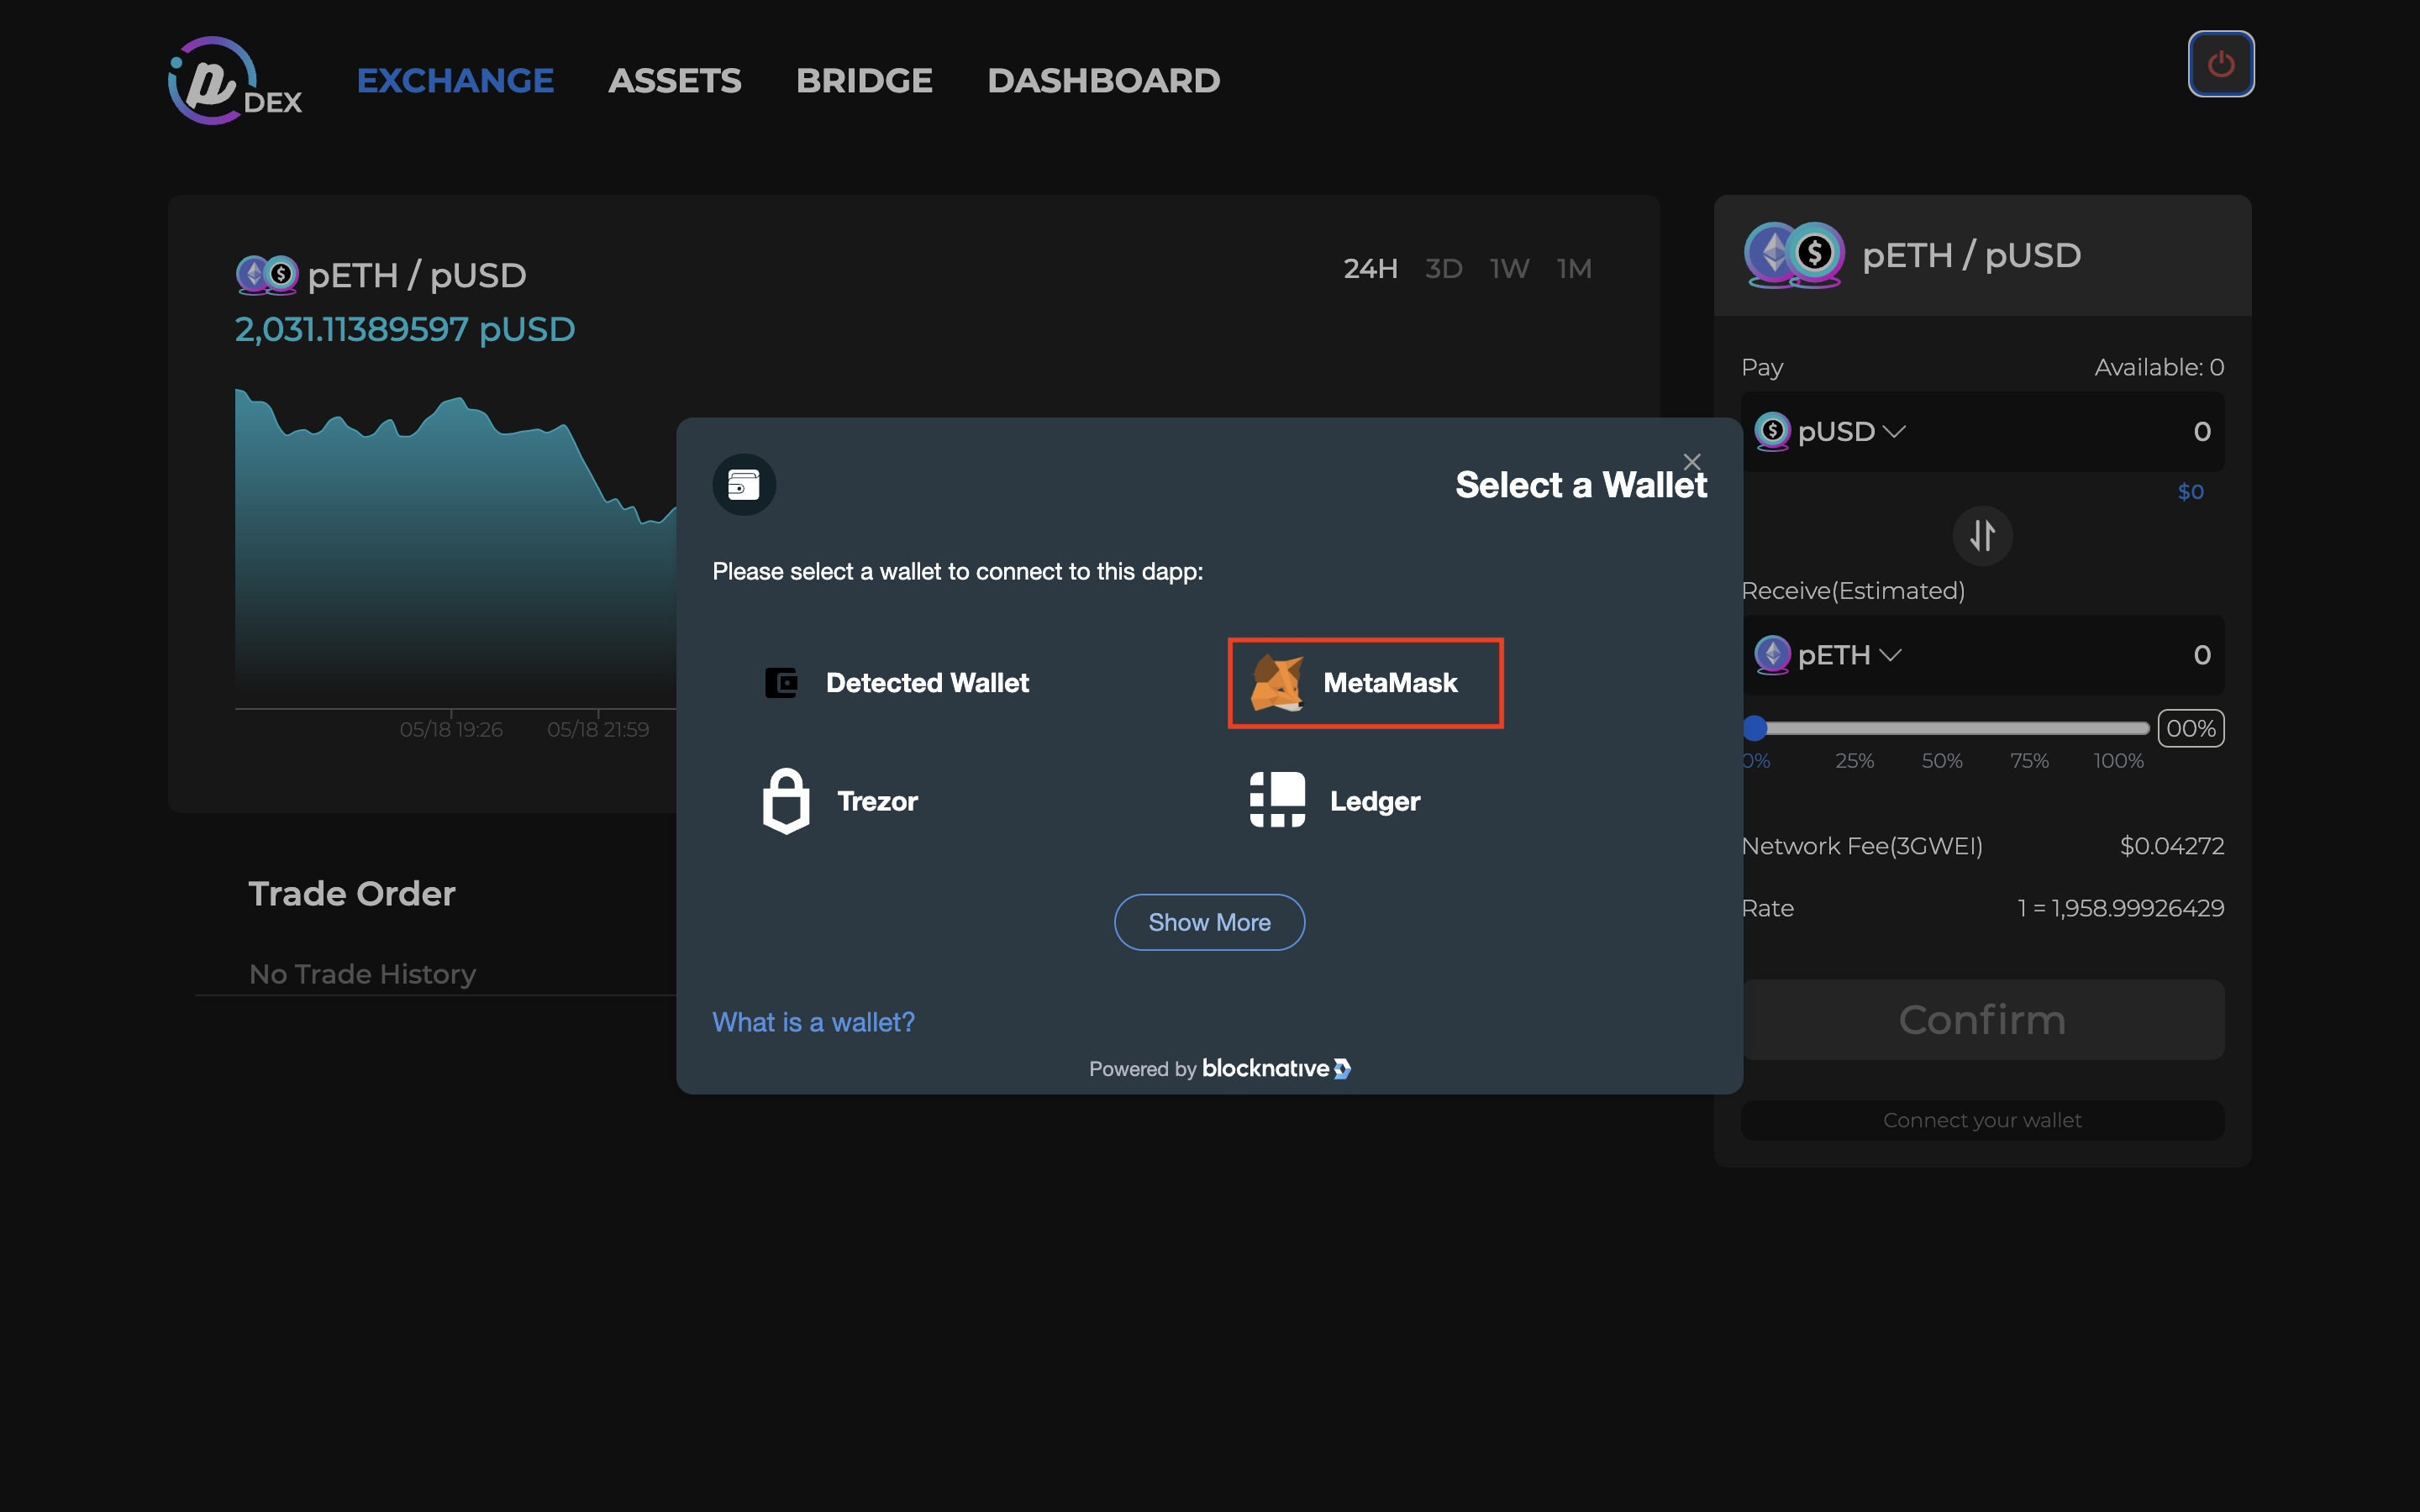Select the 1W chart range
Image resolution: width=2420 pixels, height=1512 pixels.
click(1509, 269)
